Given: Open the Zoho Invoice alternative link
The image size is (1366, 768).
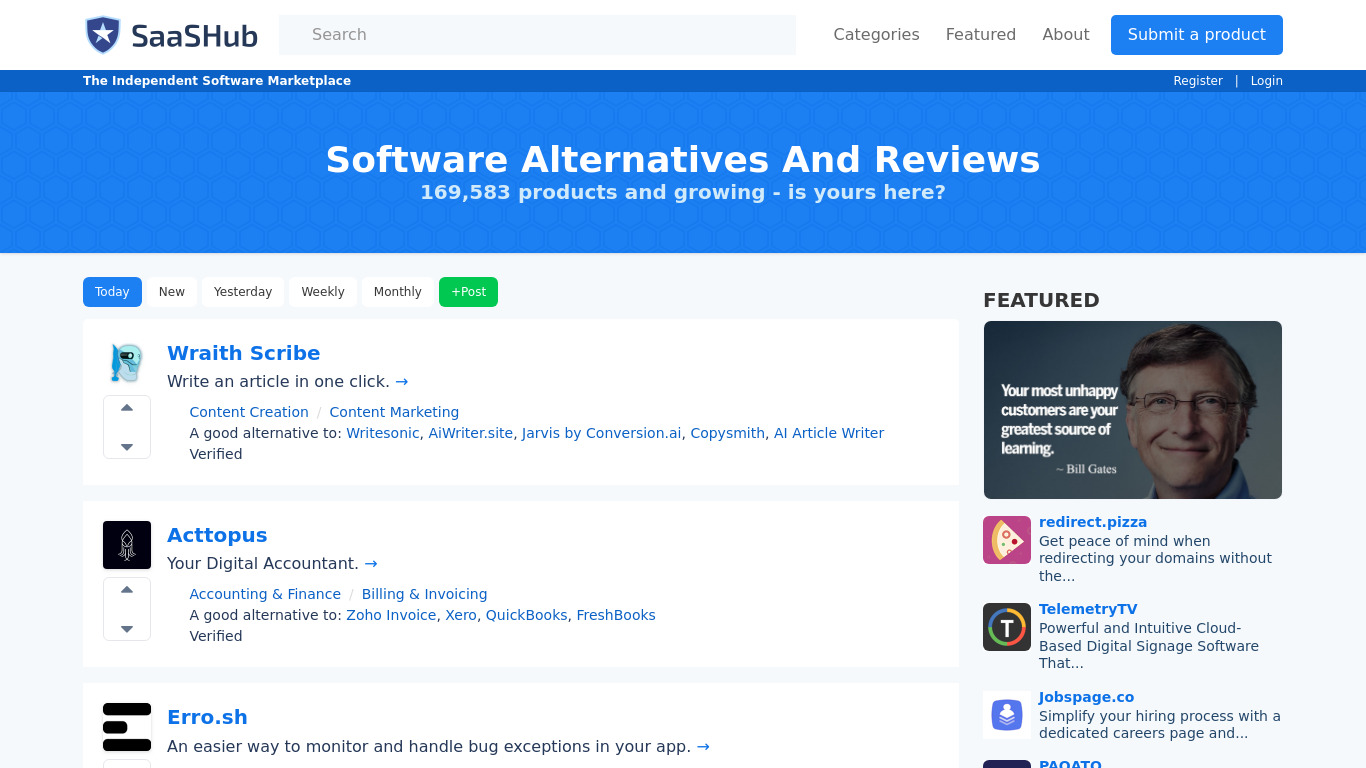Looking at the screenshot, I should tap(391, 615).
